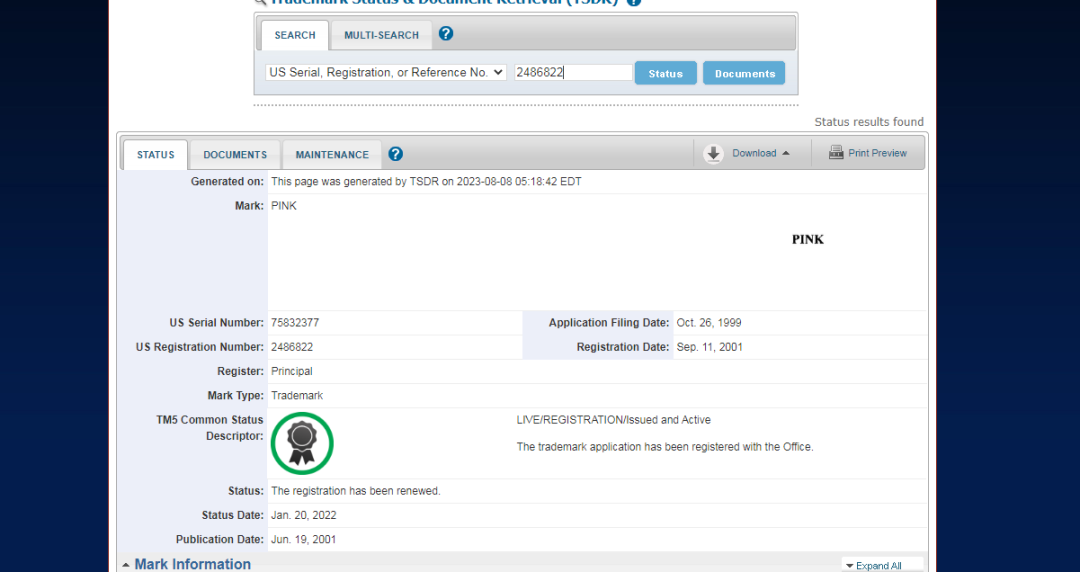Click the printer icon for Print Preview
The height and width of the screenshot is (572, 1080).
[x=836, y=152]
